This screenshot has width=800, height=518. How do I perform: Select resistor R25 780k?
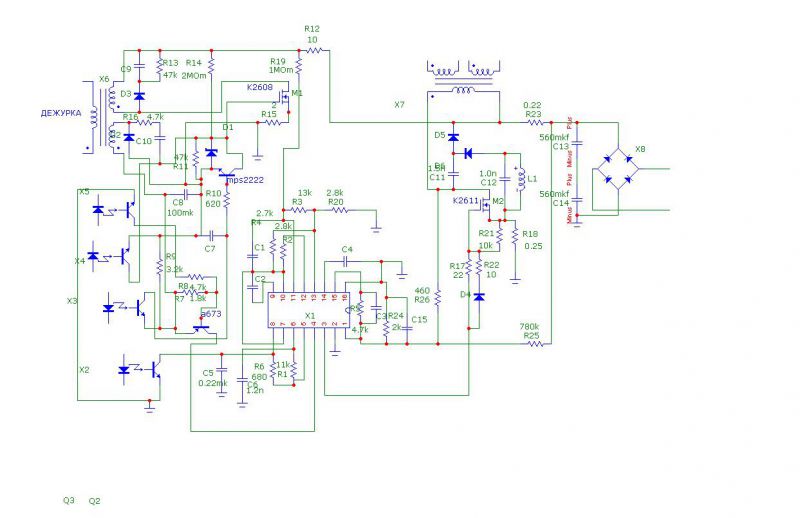[536, 343]
